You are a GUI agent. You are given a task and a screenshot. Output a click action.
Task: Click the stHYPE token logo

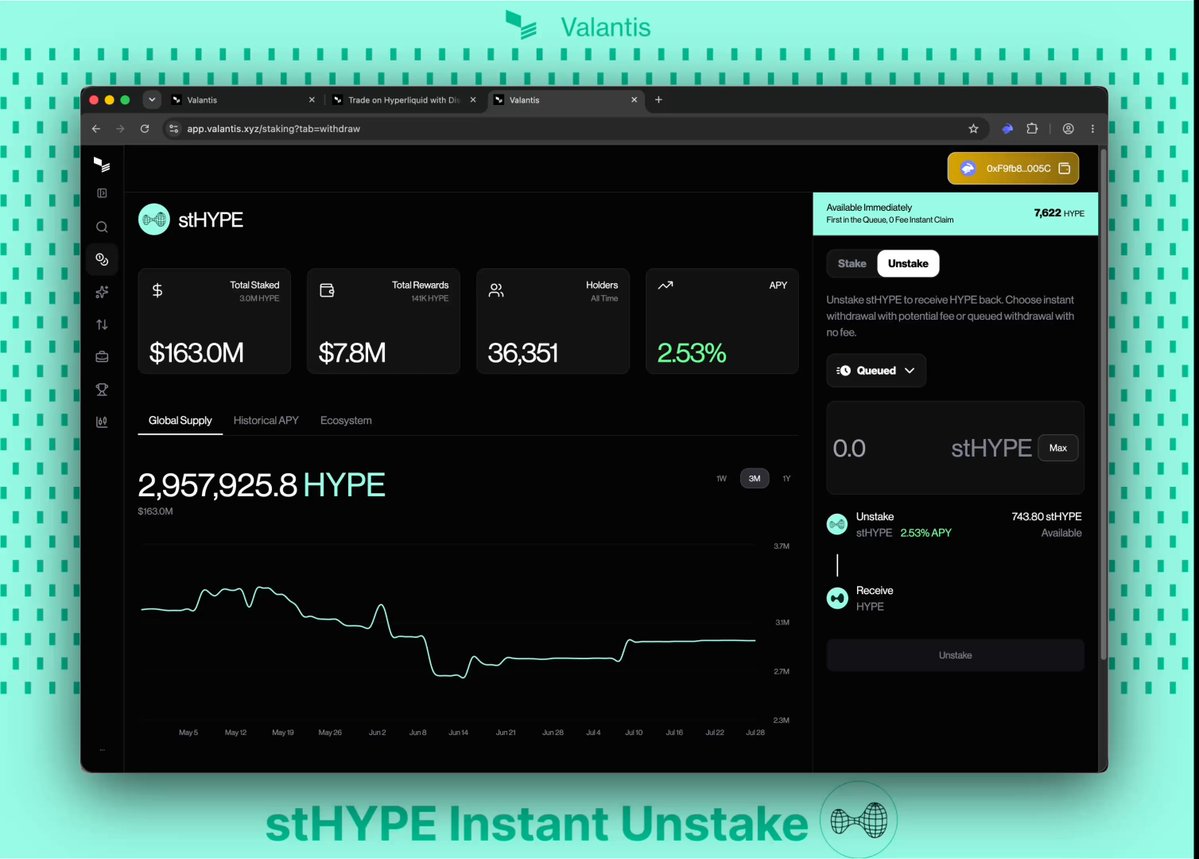154,220
